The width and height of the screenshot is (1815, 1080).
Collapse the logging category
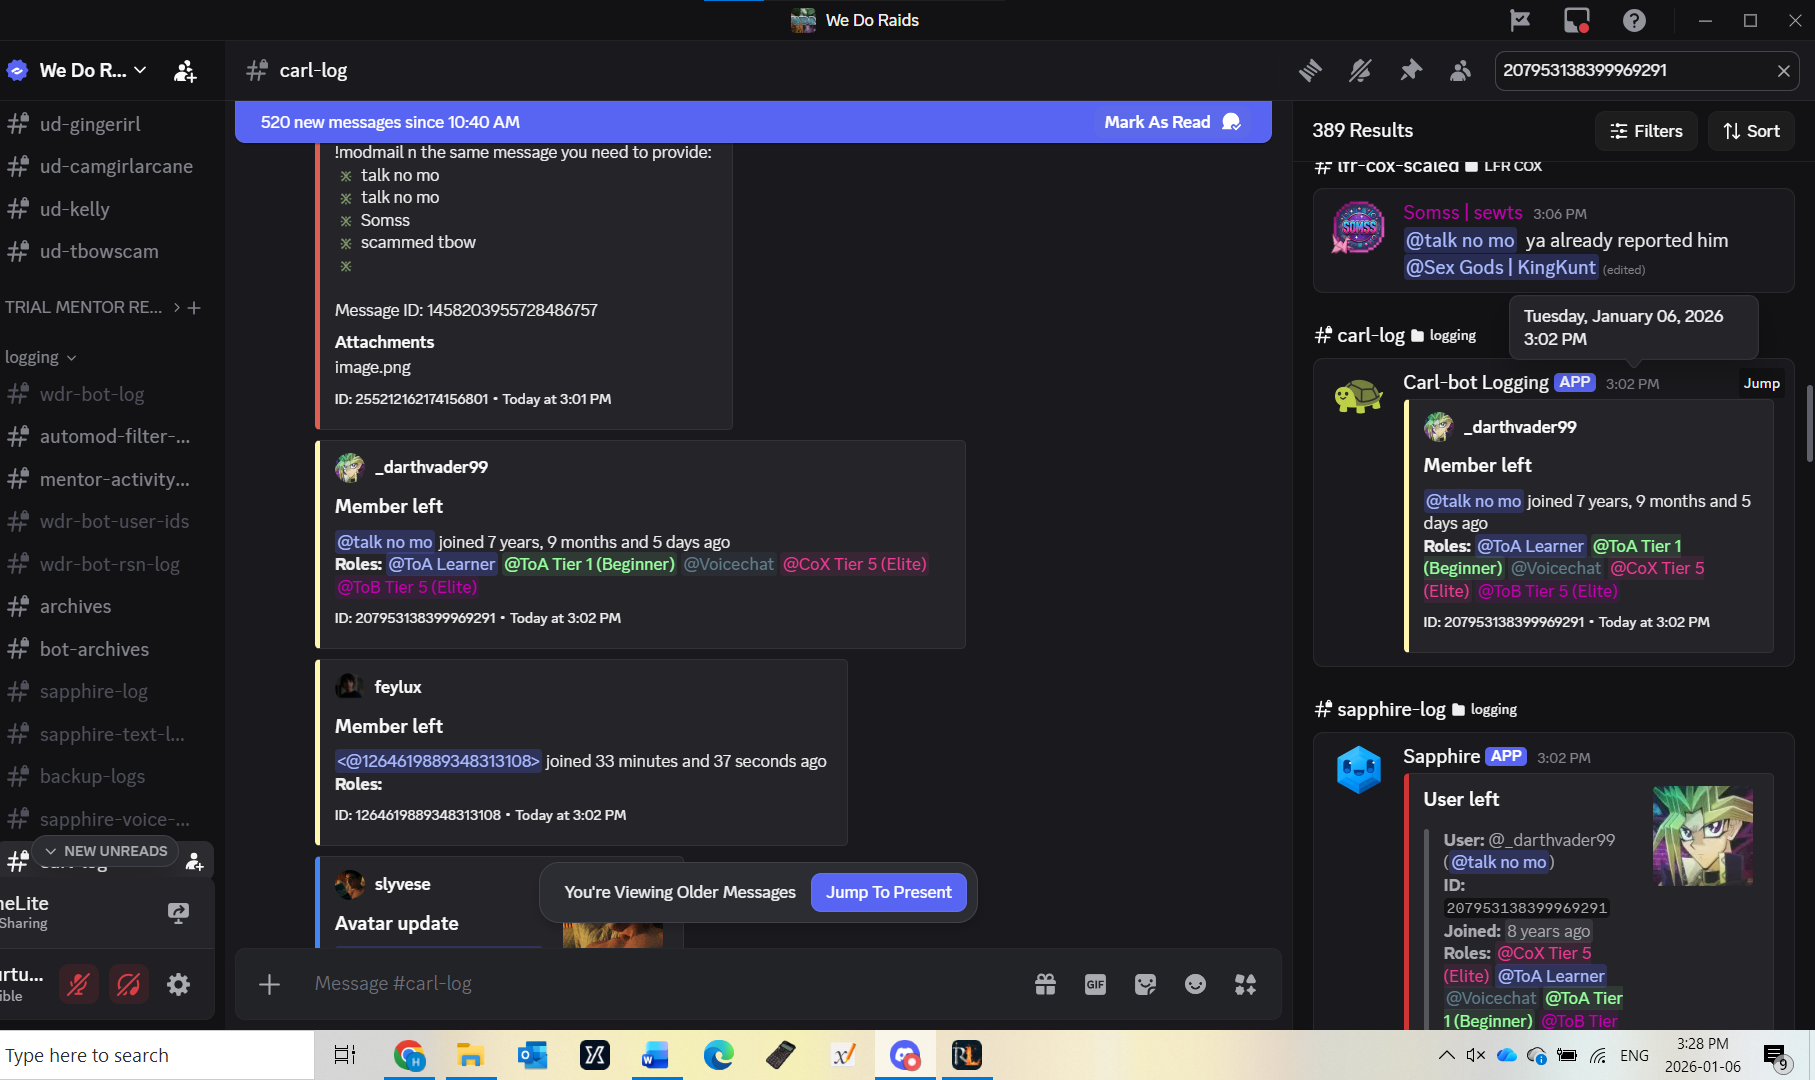40,357
